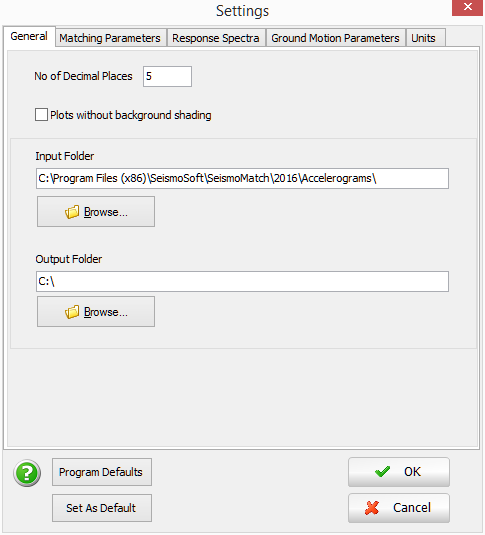
Task: Click the green help question mark icon
Action: tap(27, 473)
